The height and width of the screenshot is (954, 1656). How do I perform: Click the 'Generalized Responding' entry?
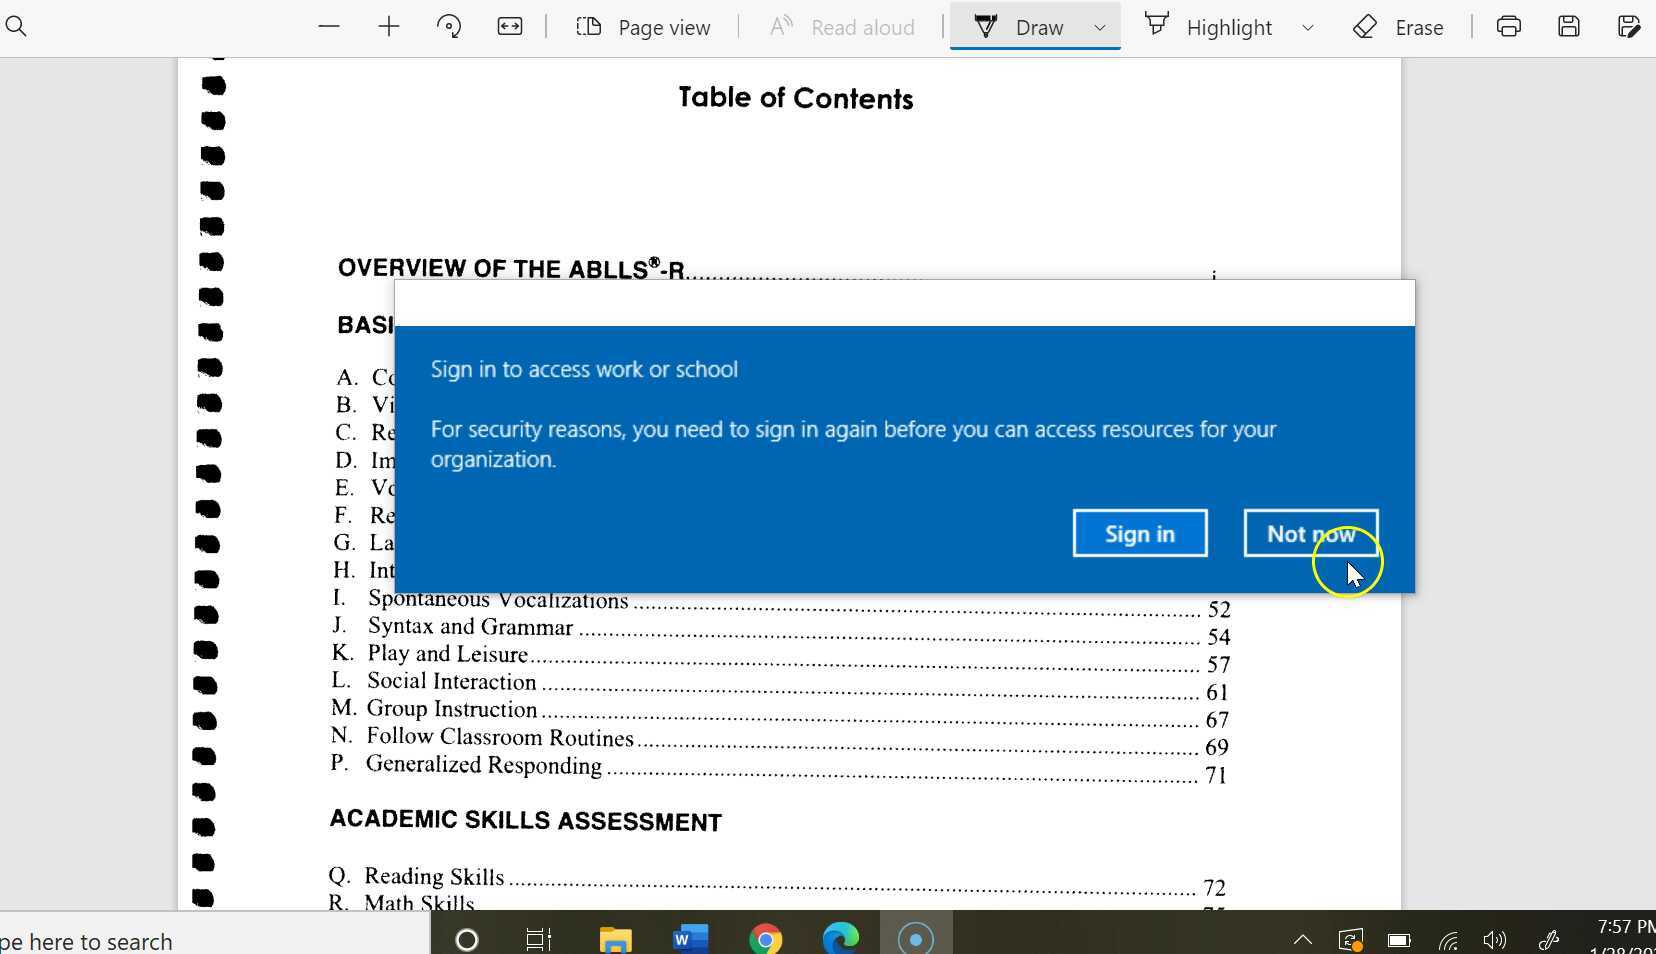[x=484, y=765]
